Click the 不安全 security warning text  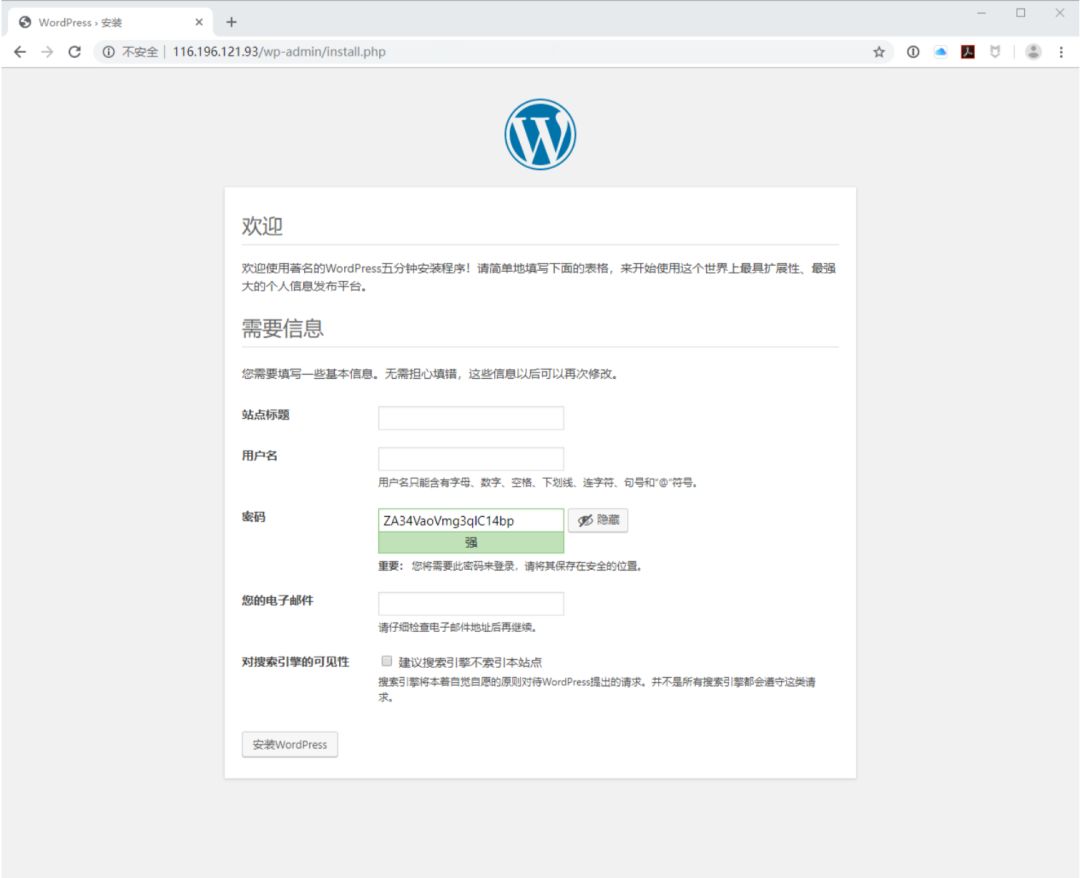point(140,52)
